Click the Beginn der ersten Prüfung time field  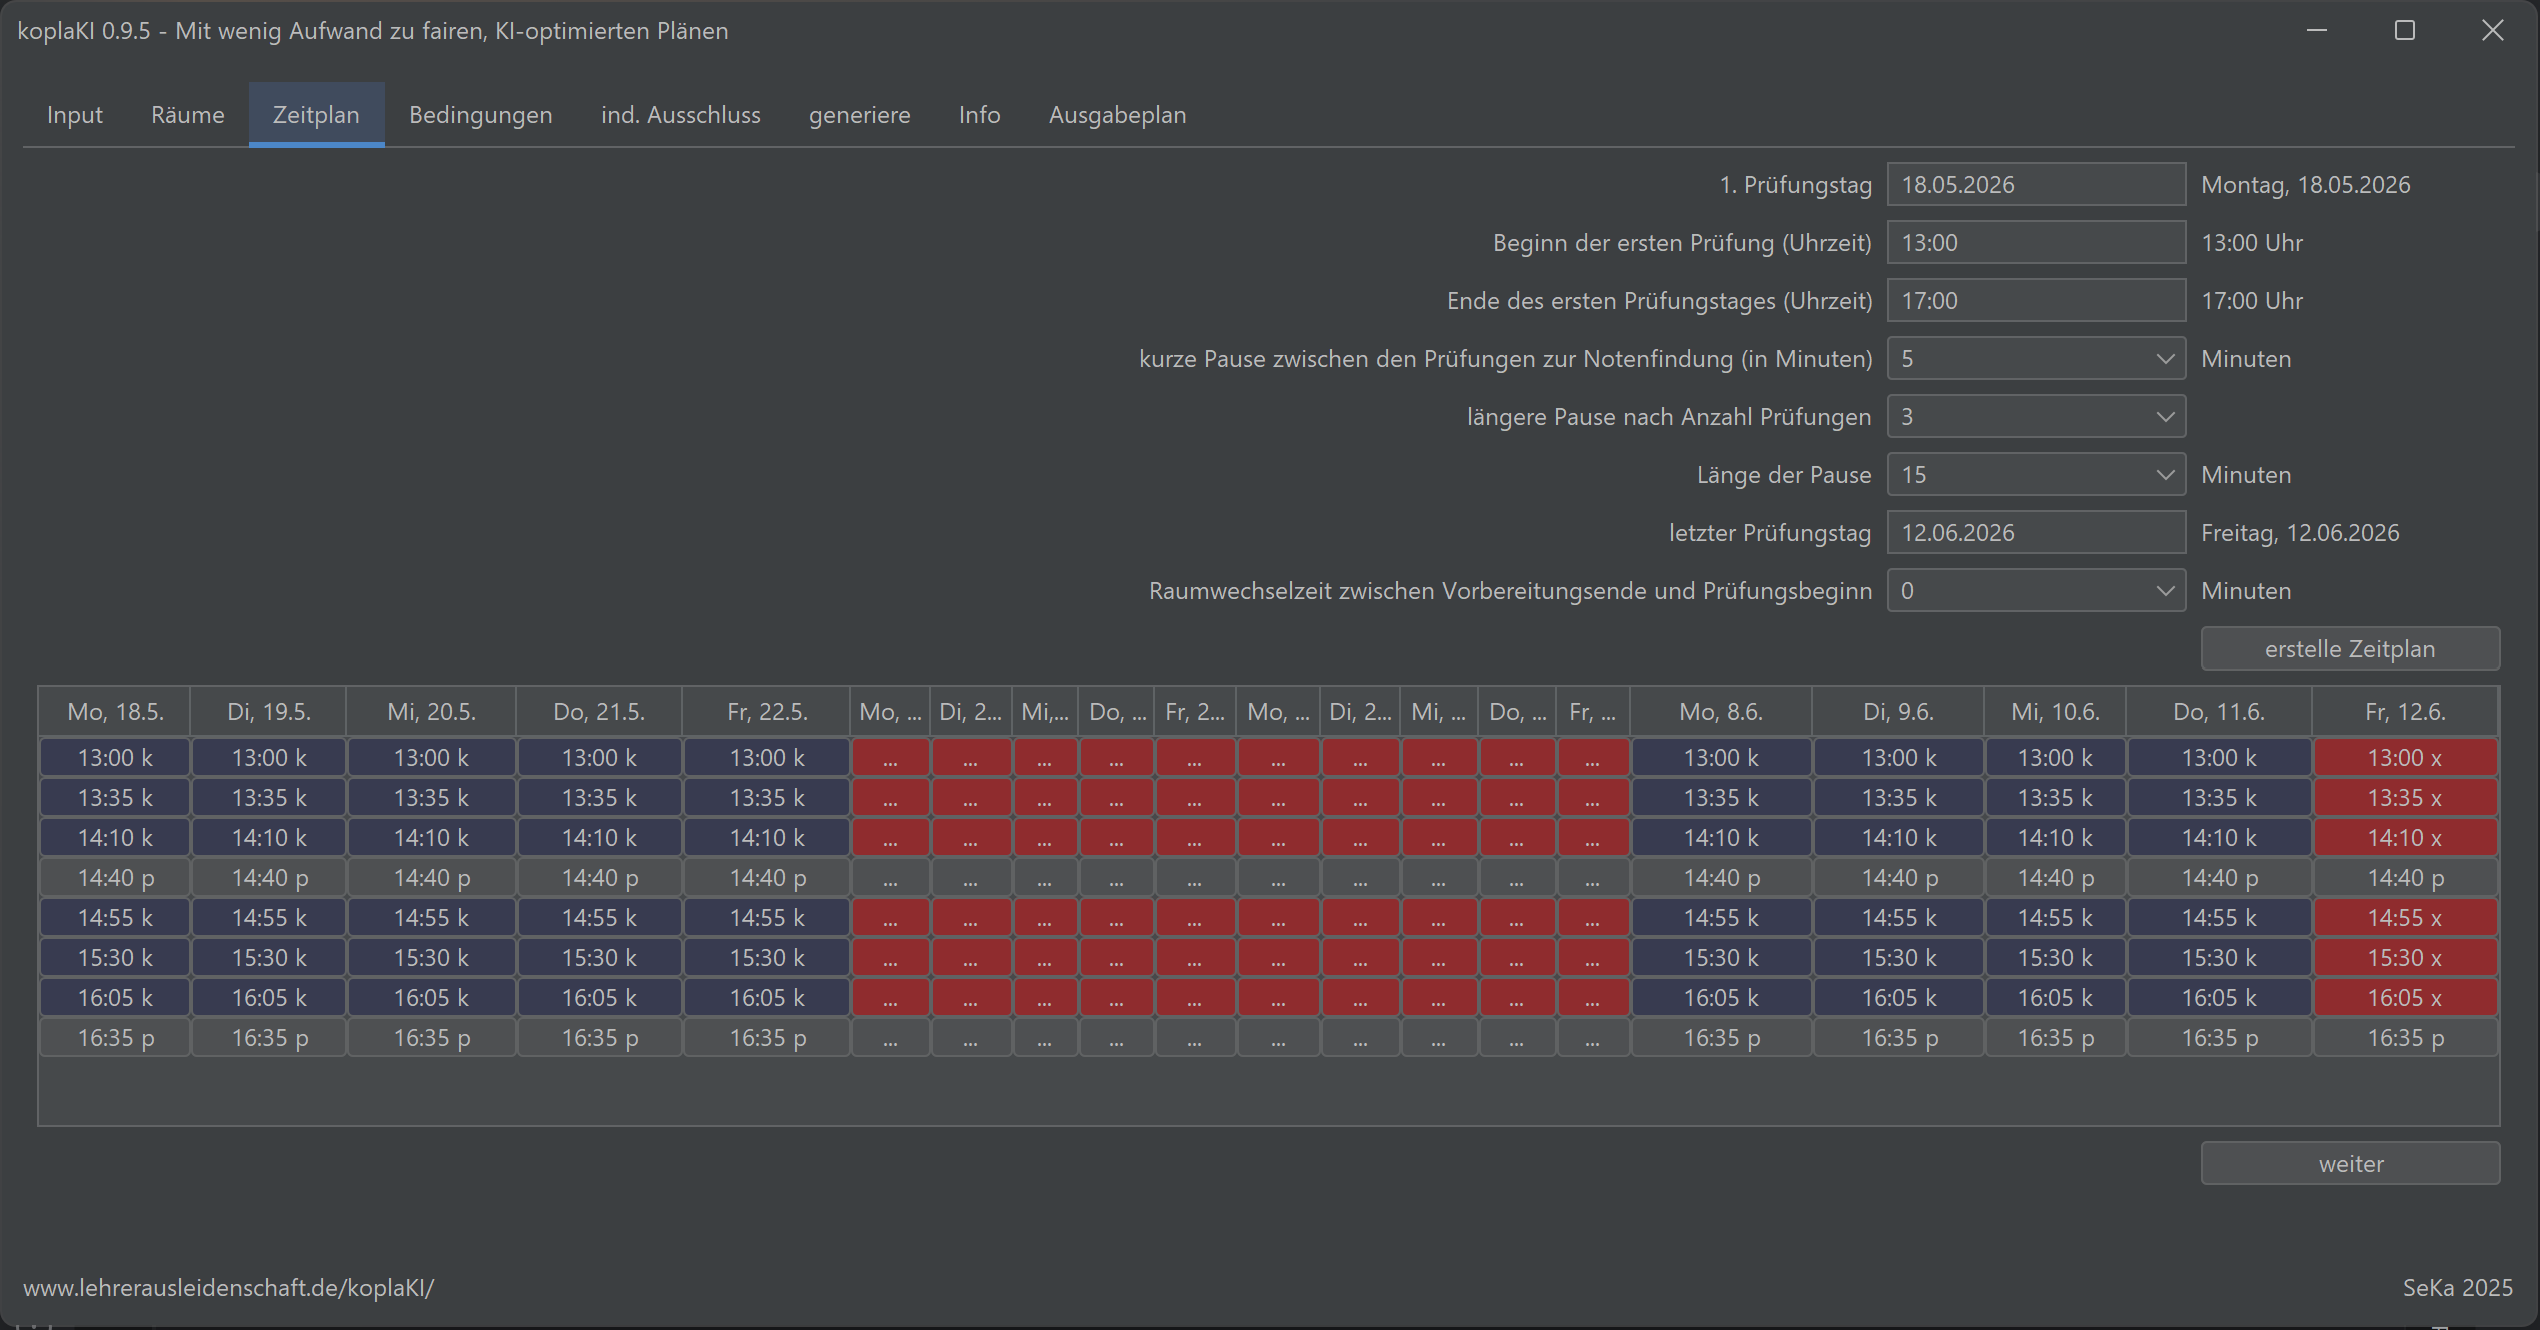[x=2034, y=243]
